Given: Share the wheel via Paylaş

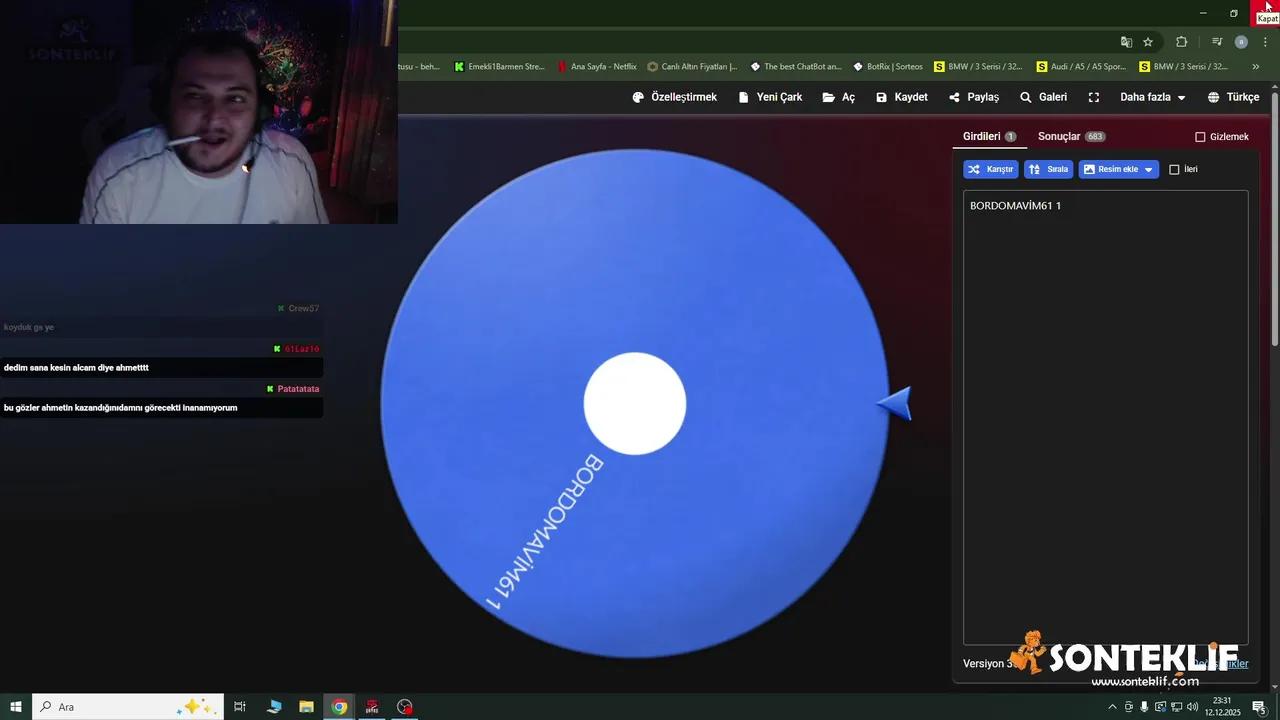Looking at the screenshot, I should pos(974,97).
